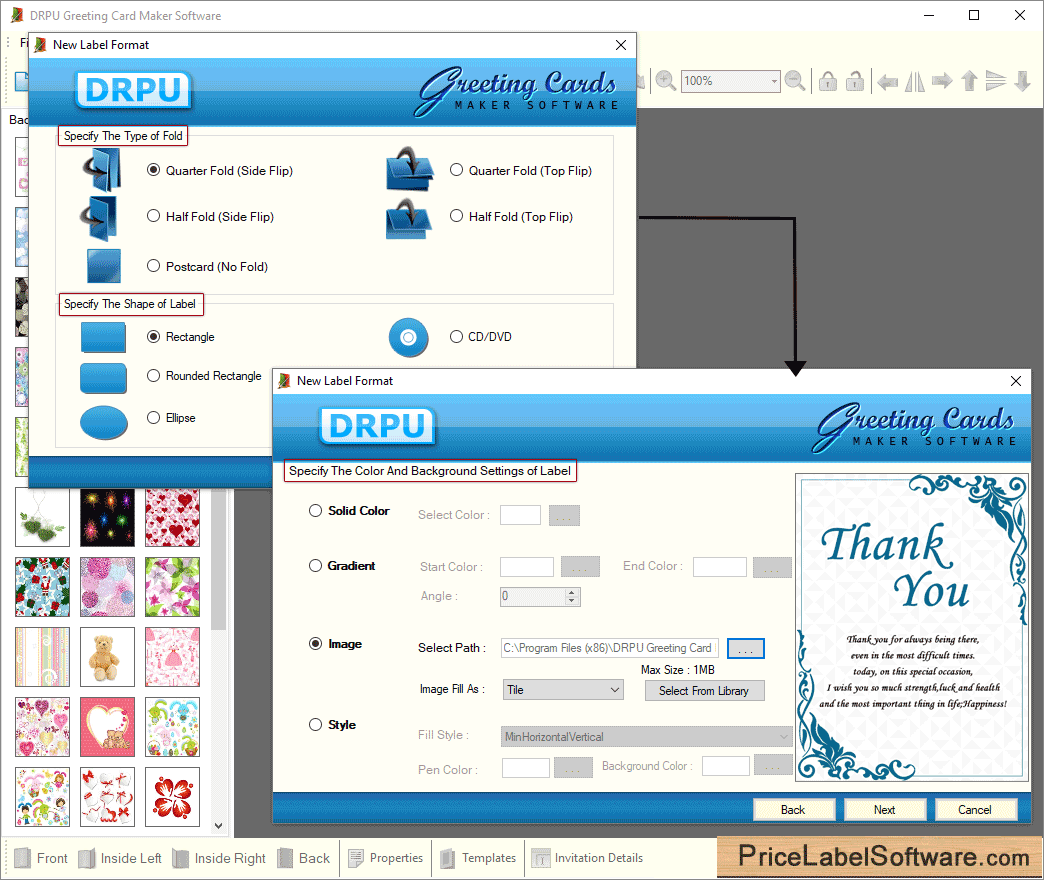Click the zoom in magnifier icon

pos(665,81)
